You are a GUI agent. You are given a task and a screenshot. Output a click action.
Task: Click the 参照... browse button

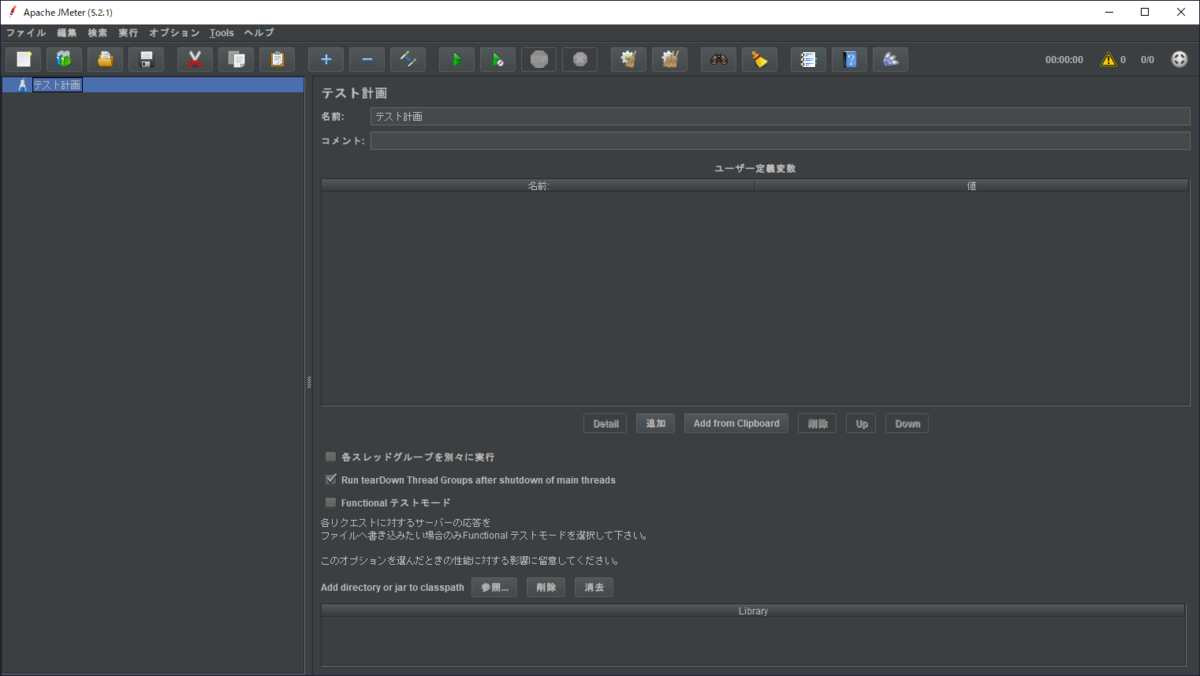tap(494, 588)
